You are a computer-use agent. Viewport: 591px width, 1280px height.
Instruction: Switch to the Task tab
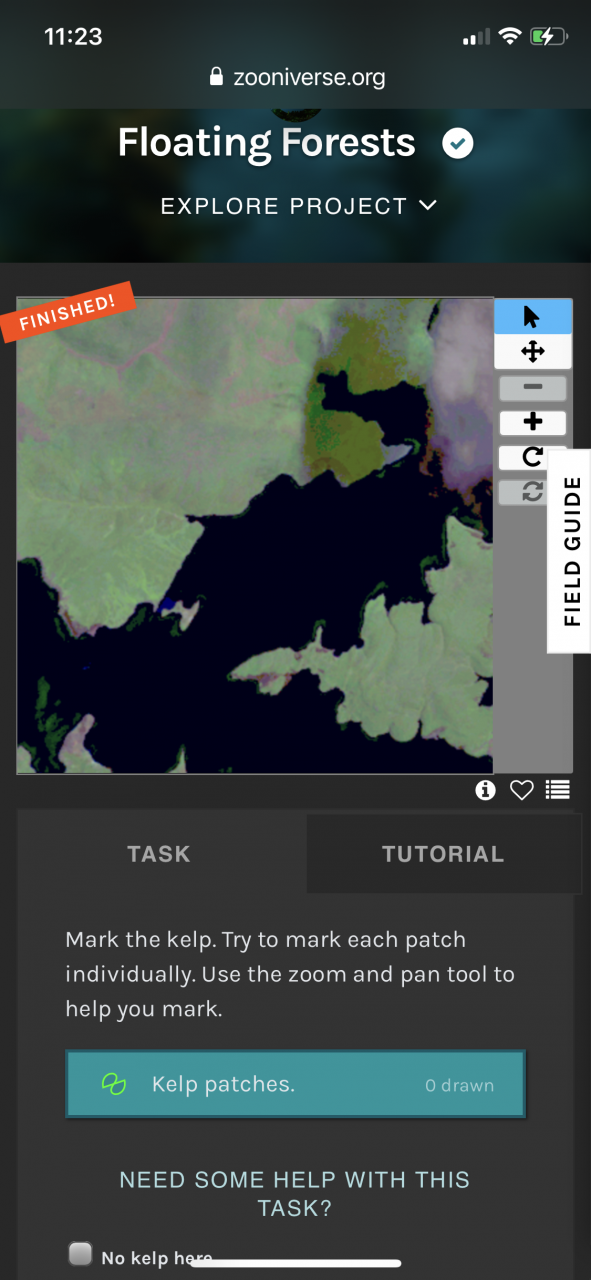point(159,854)
